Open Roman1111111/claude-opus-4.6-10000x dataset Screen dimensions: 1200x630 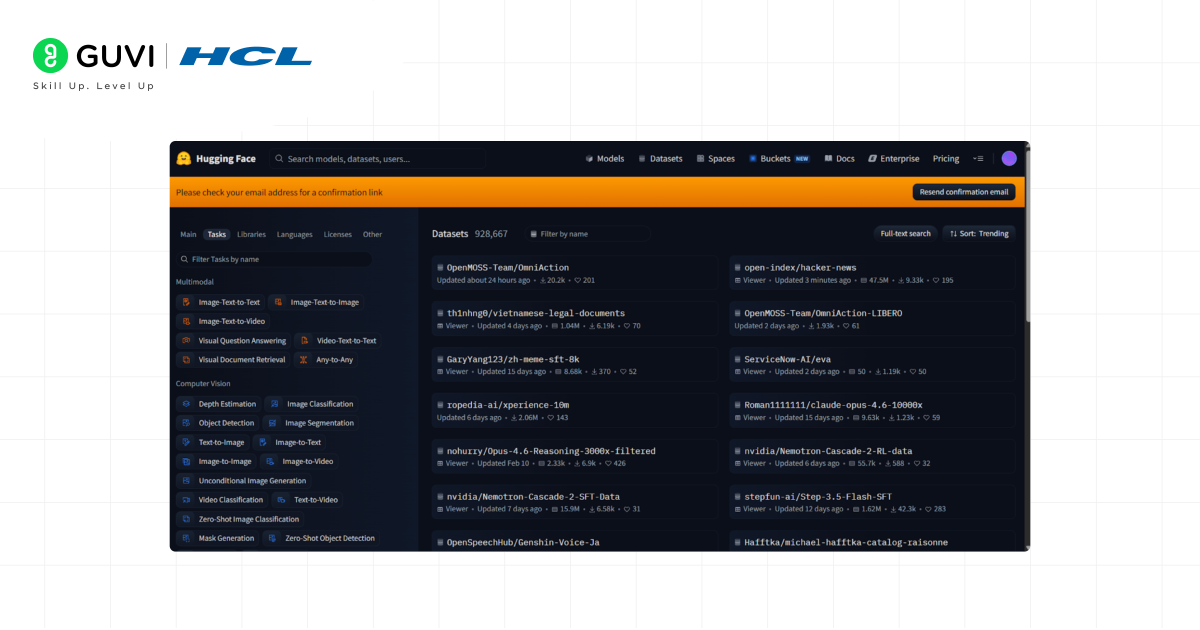point(871,411)
